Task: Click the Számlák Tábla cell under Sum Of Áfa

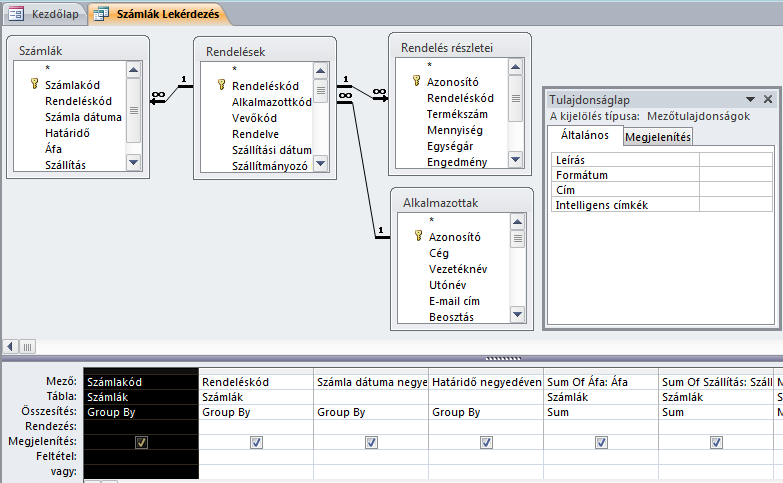Action: 601,397
